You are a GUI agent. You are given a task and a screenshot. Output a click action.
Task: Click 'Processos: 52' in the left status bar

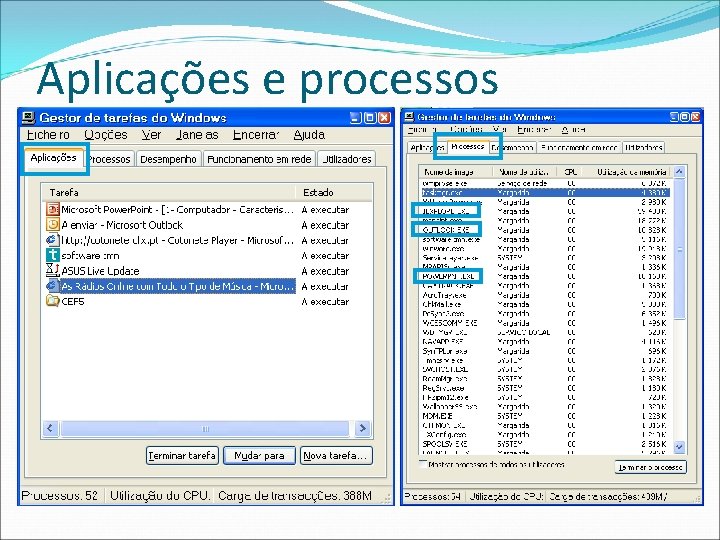point(60,495)
